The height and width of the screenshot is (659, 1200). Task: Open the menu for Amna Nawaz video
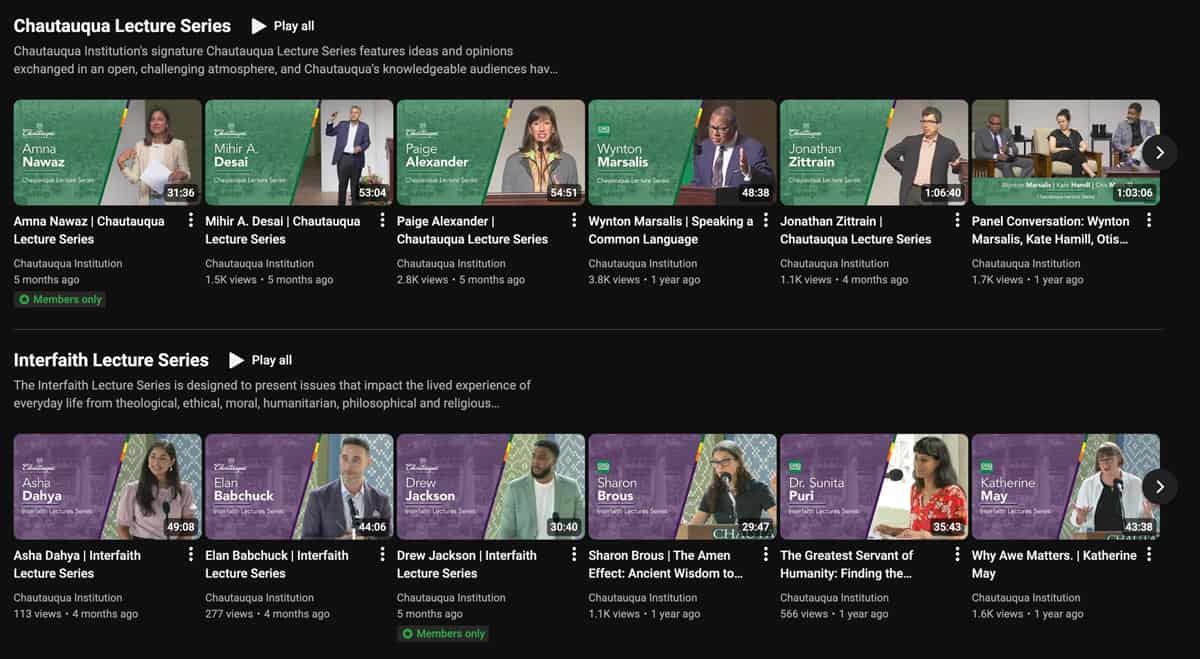(x=191, y=221)
